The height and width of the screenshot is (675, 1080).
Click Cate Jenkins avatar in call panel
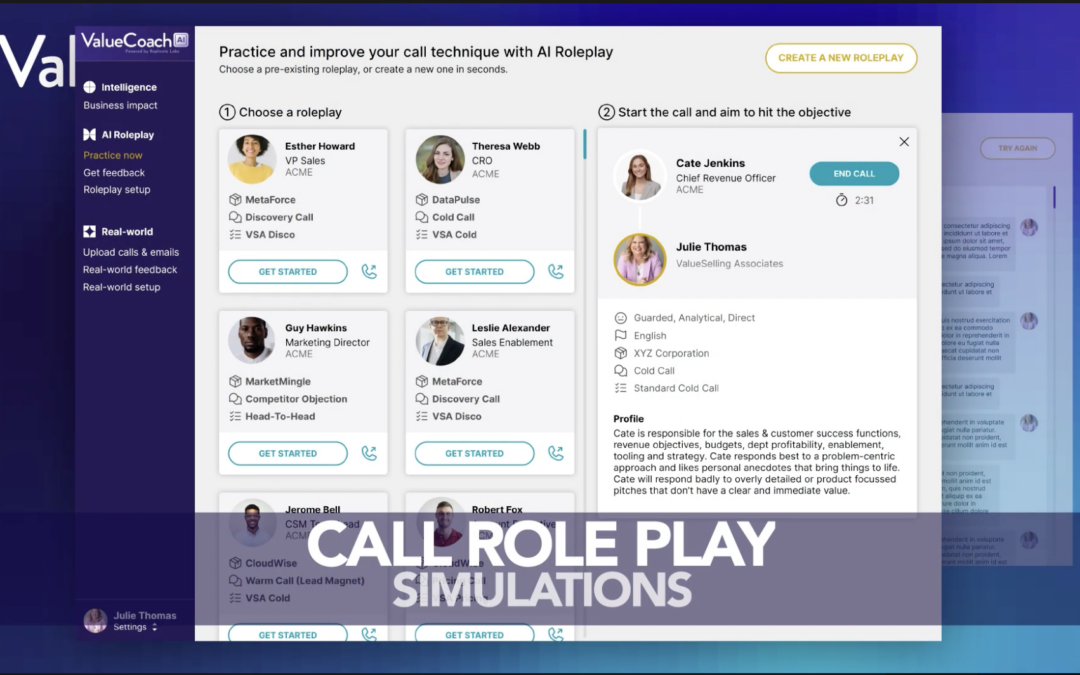640,176
